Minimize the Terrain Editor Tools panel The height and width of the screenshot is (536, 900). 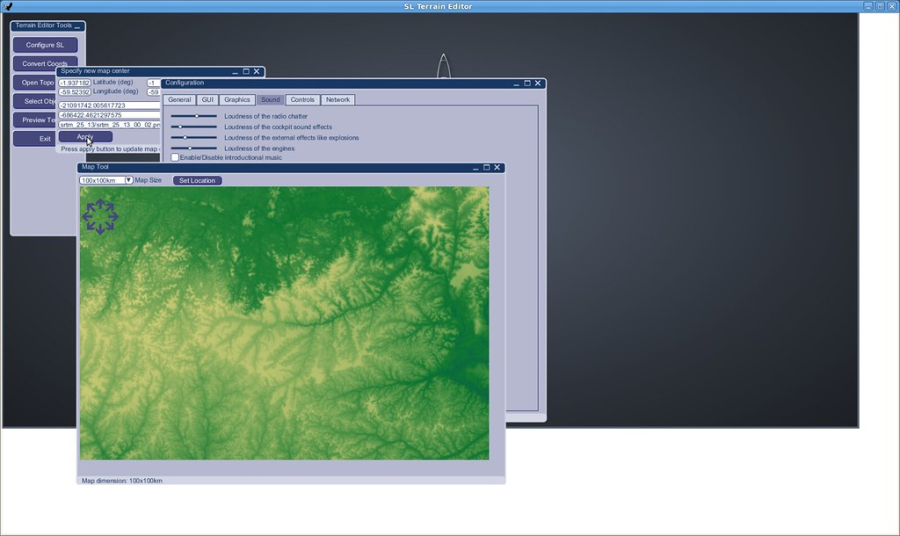pos(79,26)
